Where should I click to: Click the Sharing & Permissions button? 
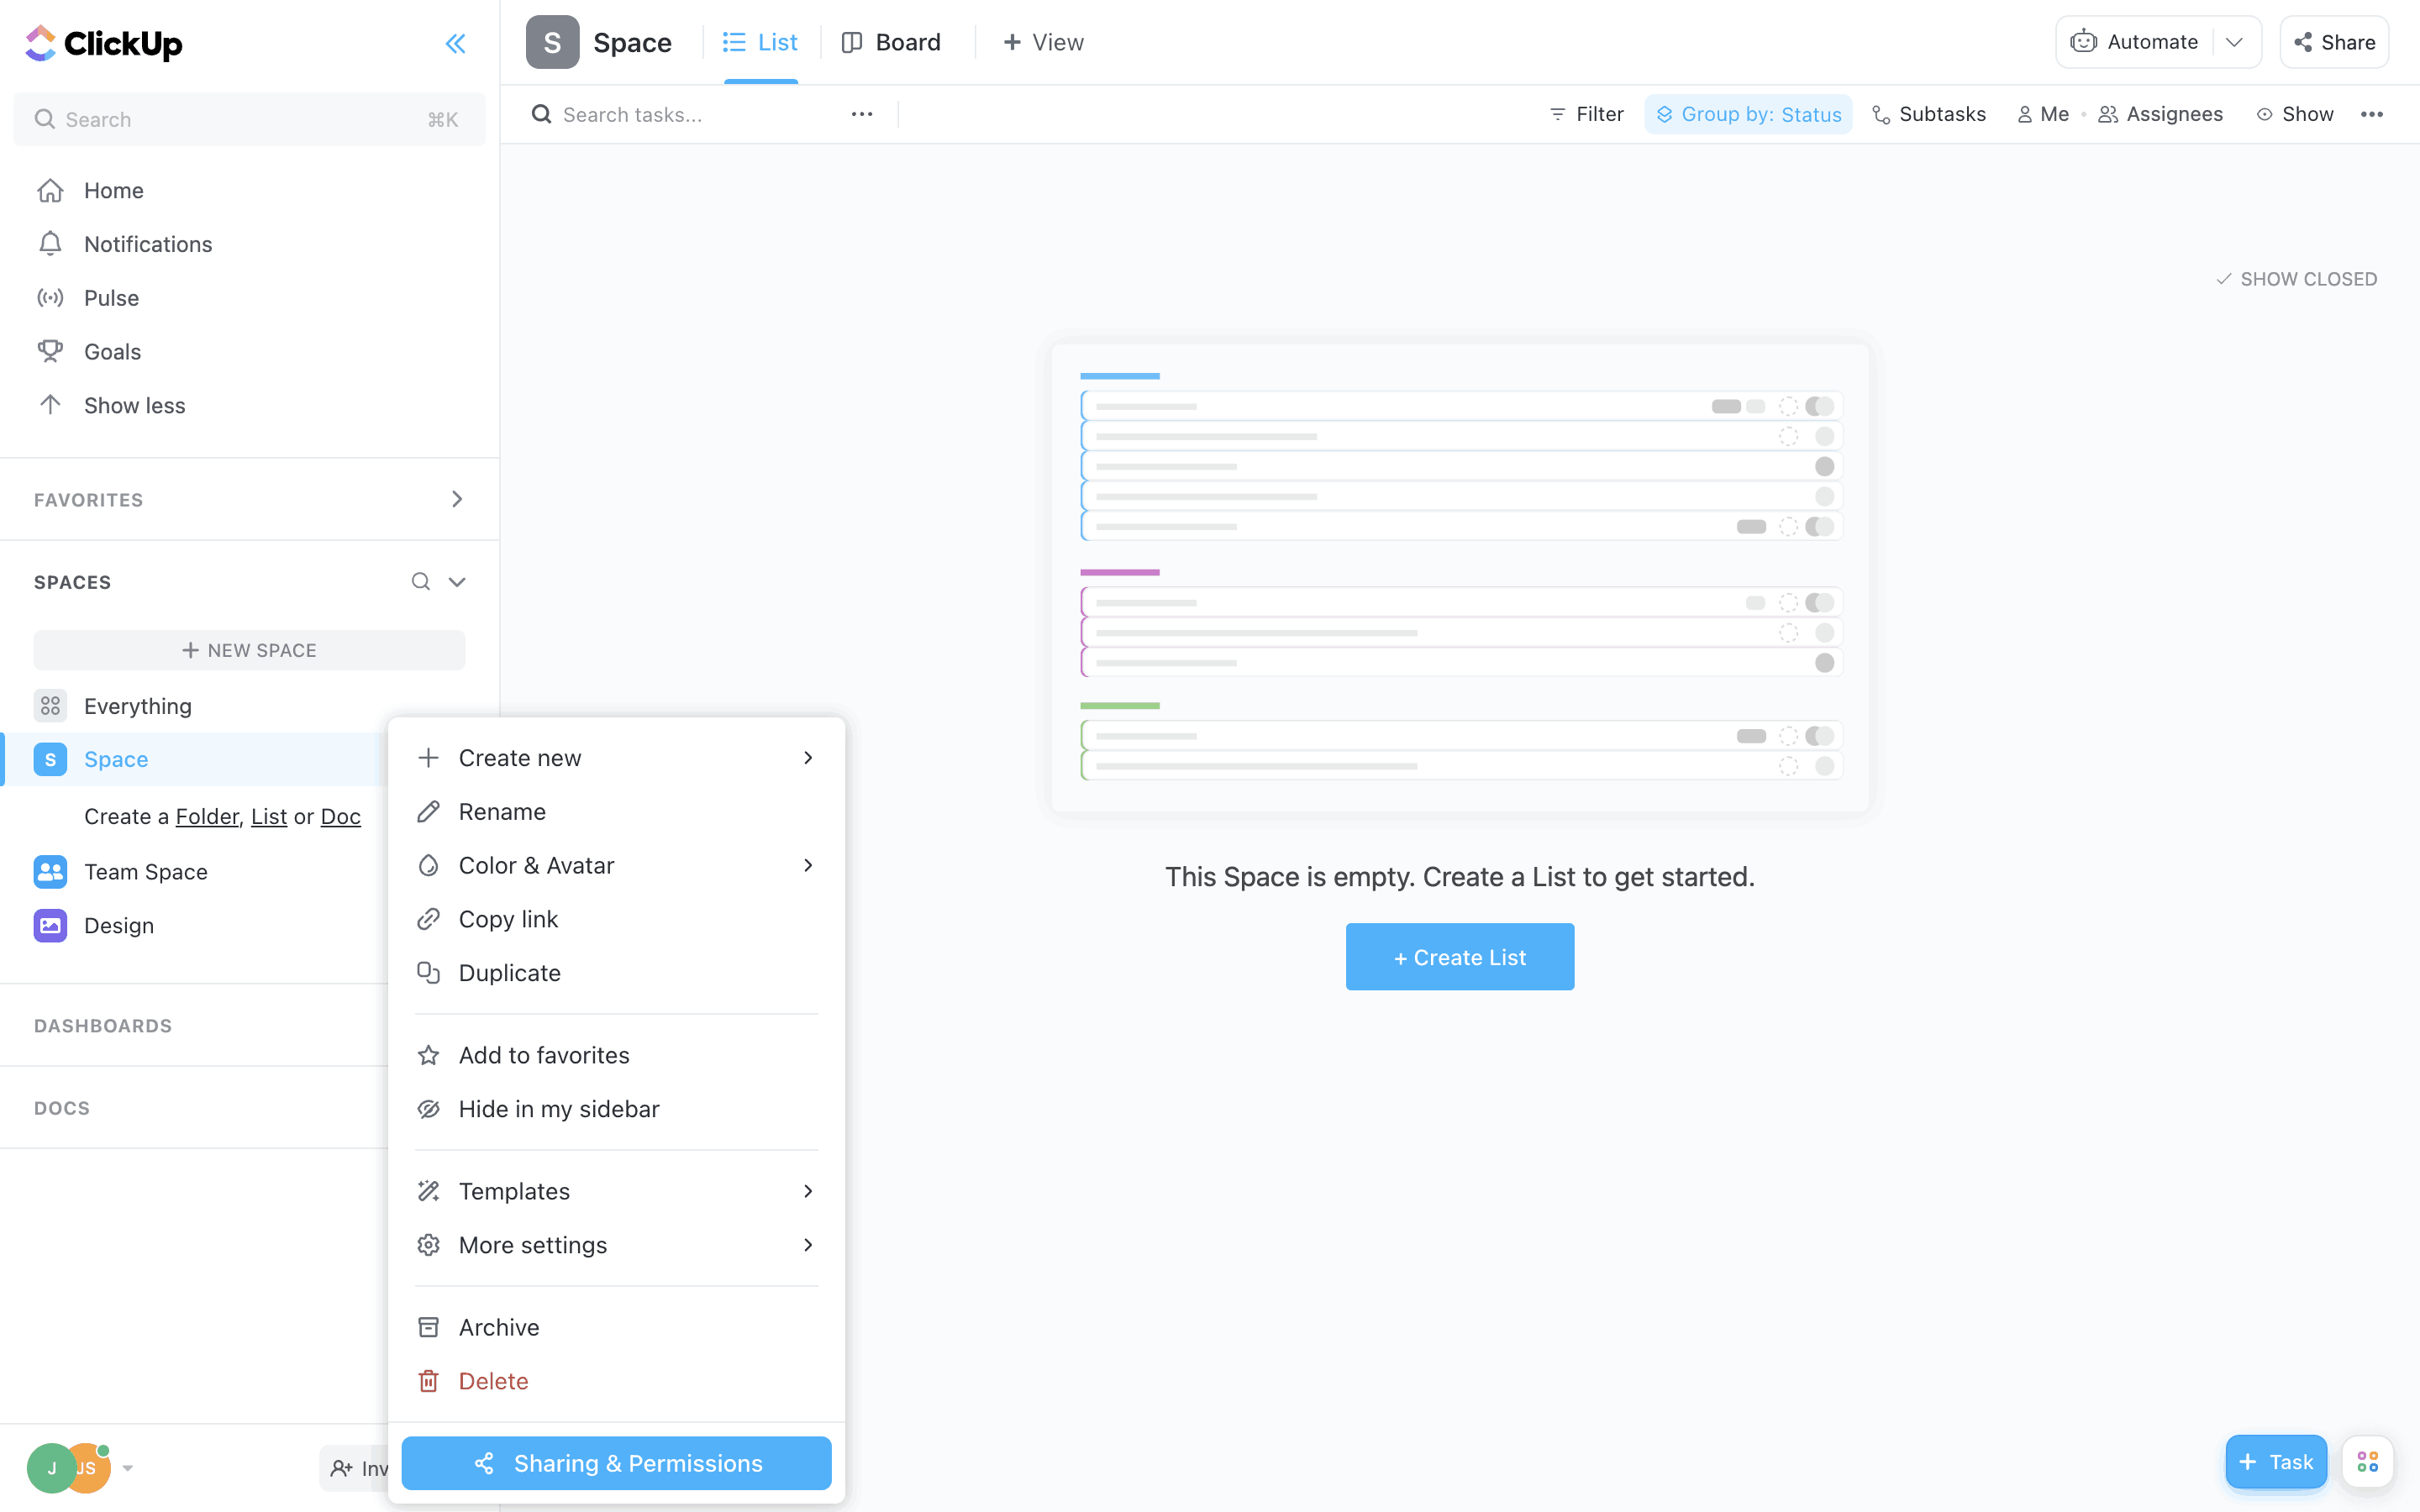(616, 1463)
